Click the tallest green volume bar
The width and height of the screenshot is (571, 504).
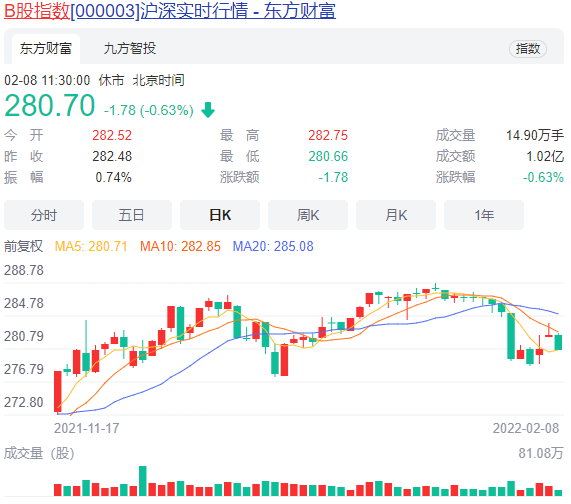pyautogui.click(x=143, y=481)
